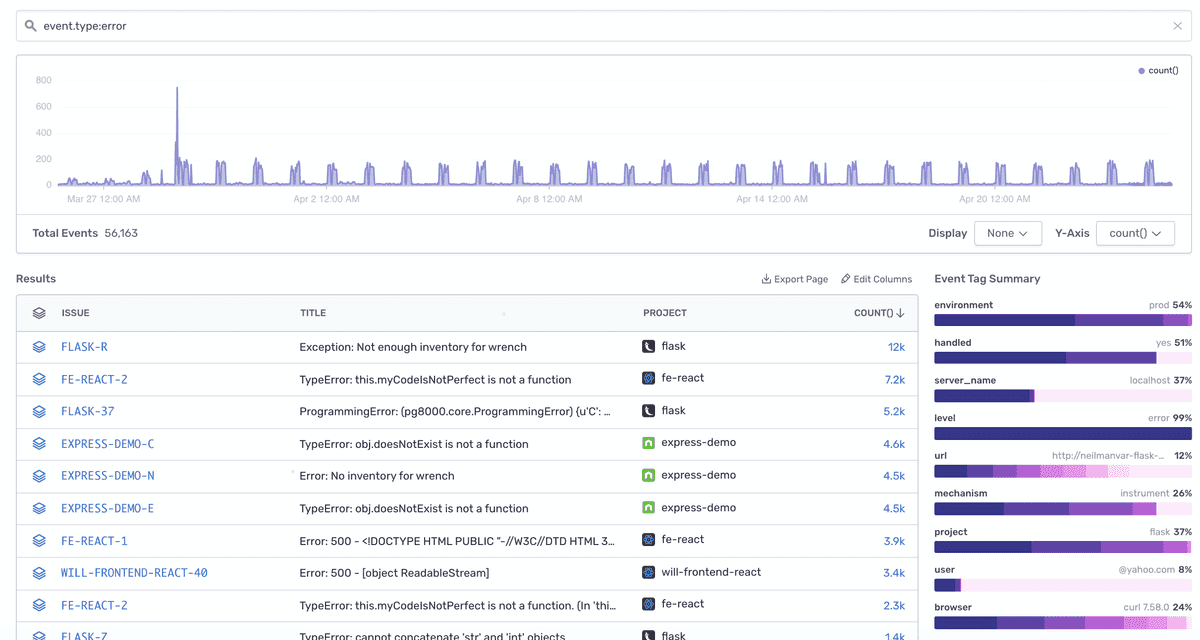Click the search magnifier icon
The width and height of the screenshot is (1200, 640).
pyautogui.click(x=31, y=26)
